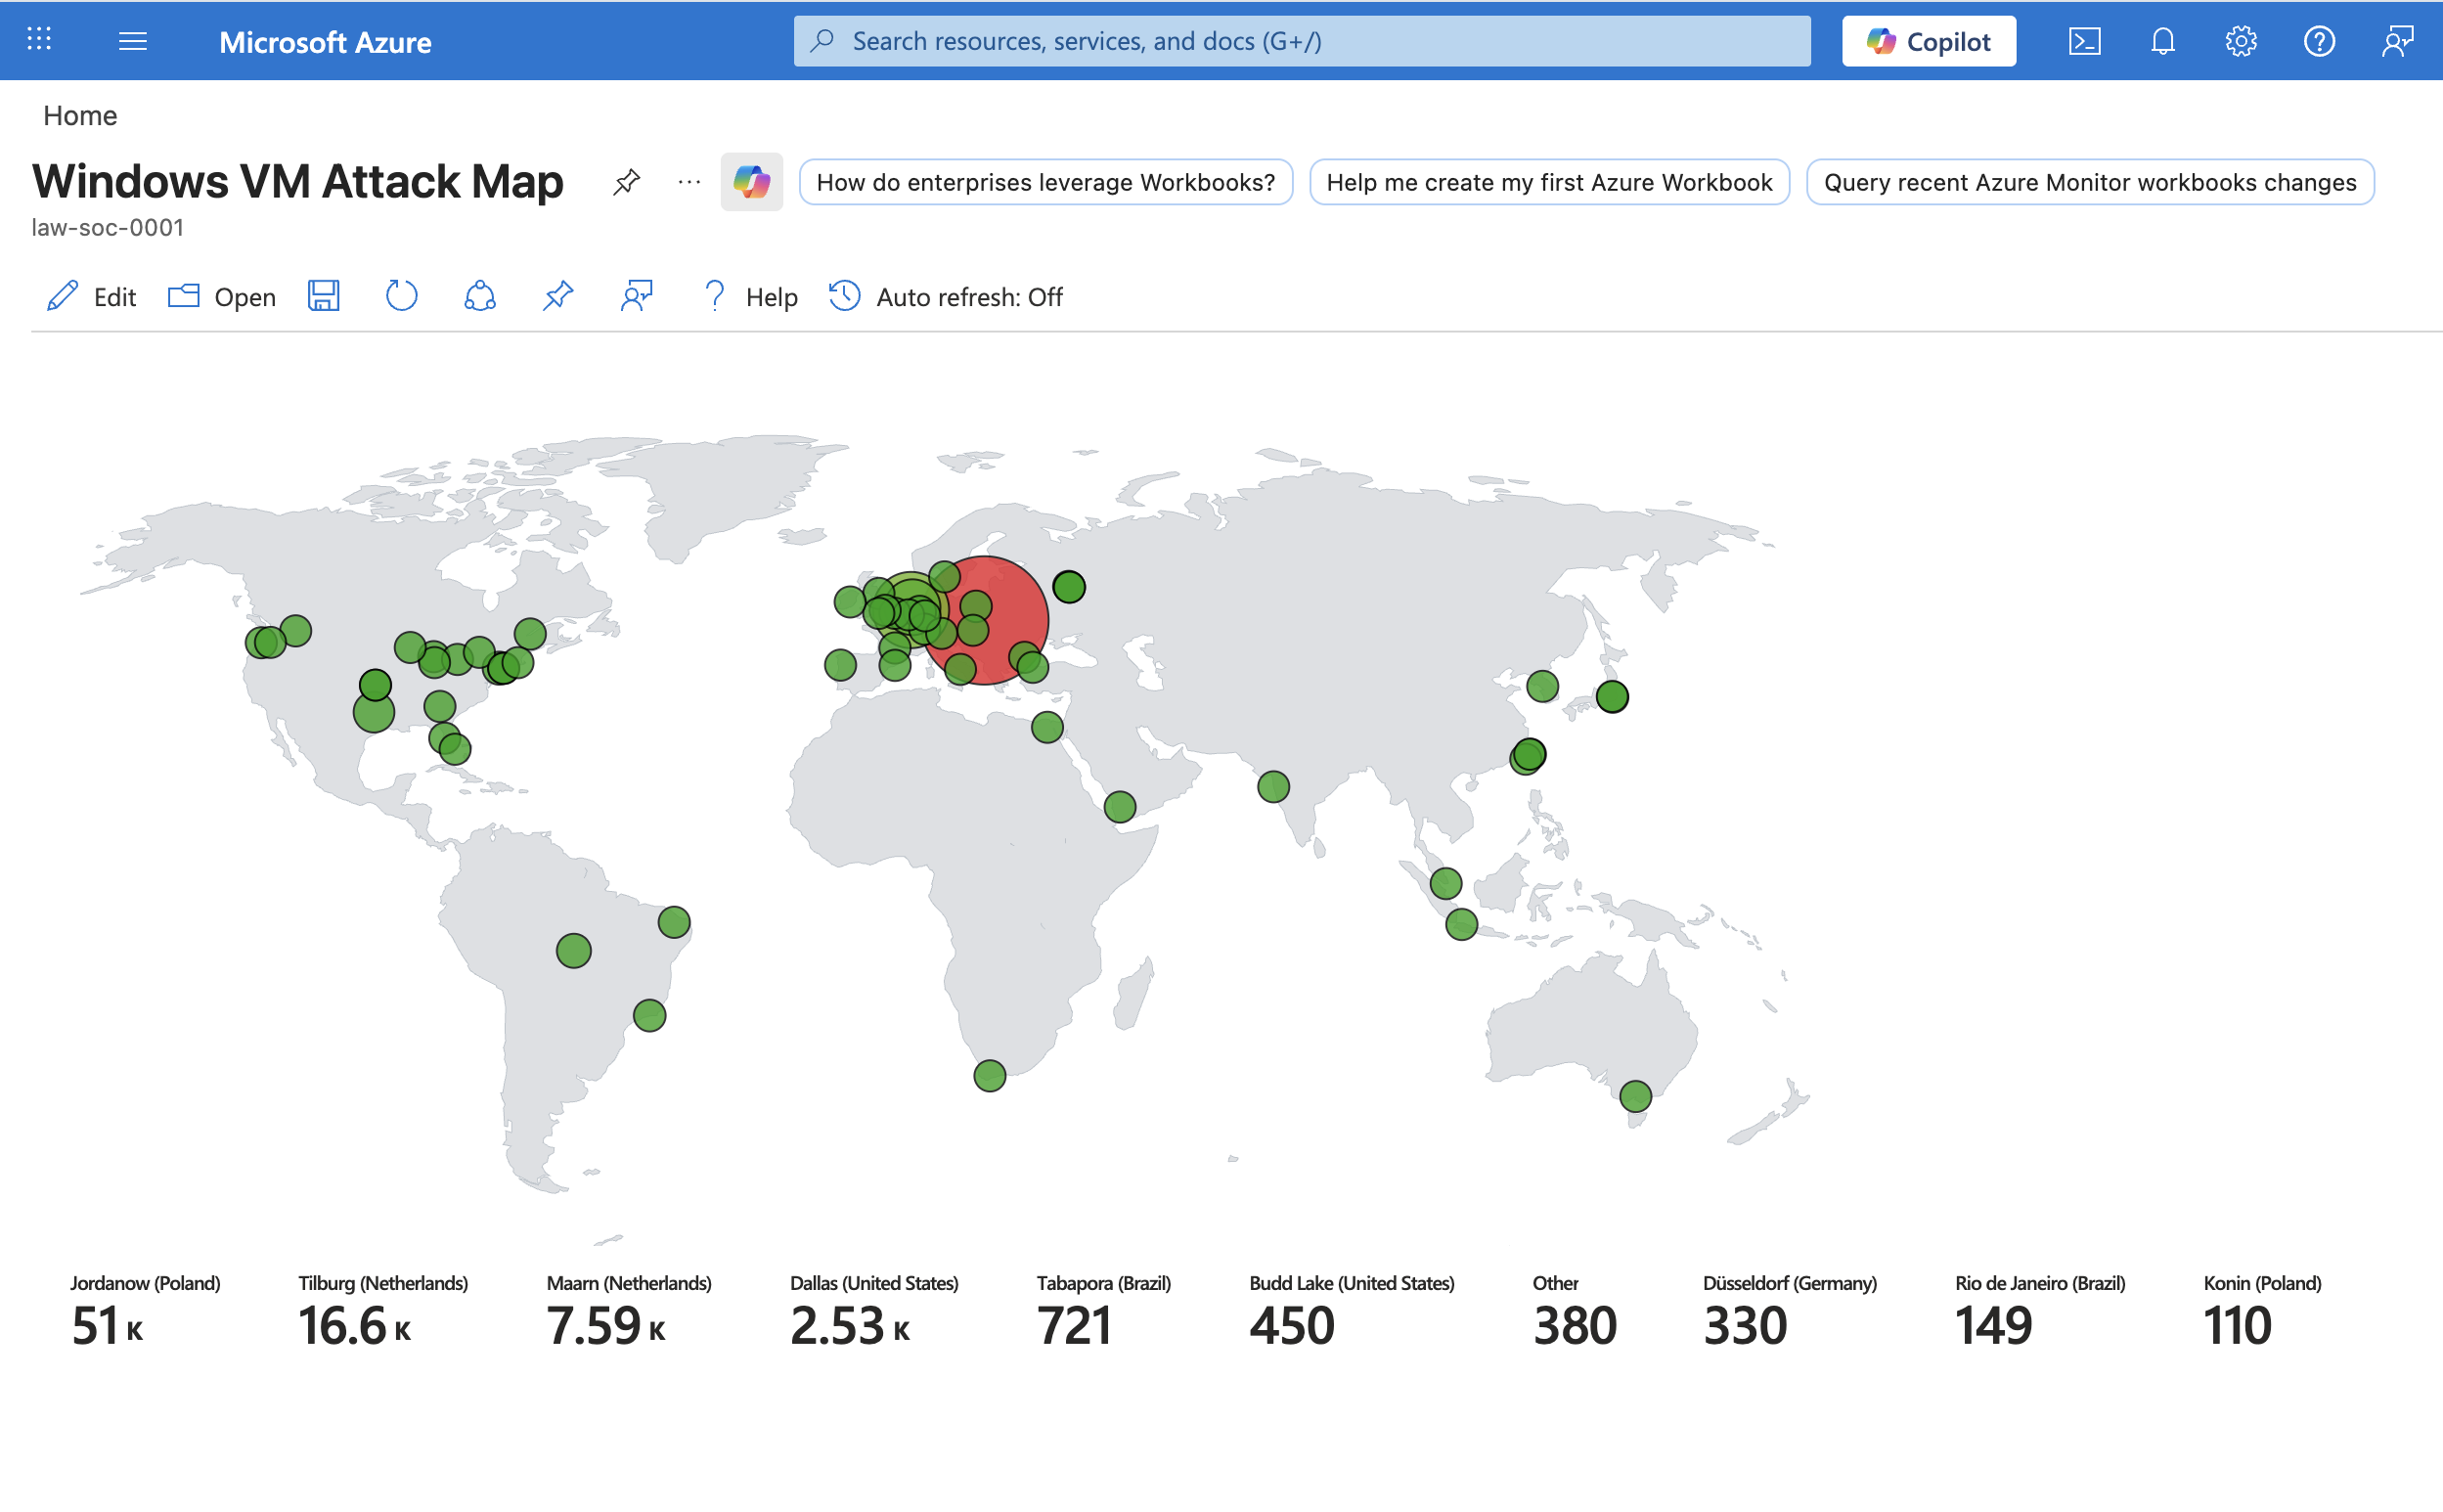Open the feedback icon in the header
Screen dimensions: 2443x1512
click(x=2397, y=41)
